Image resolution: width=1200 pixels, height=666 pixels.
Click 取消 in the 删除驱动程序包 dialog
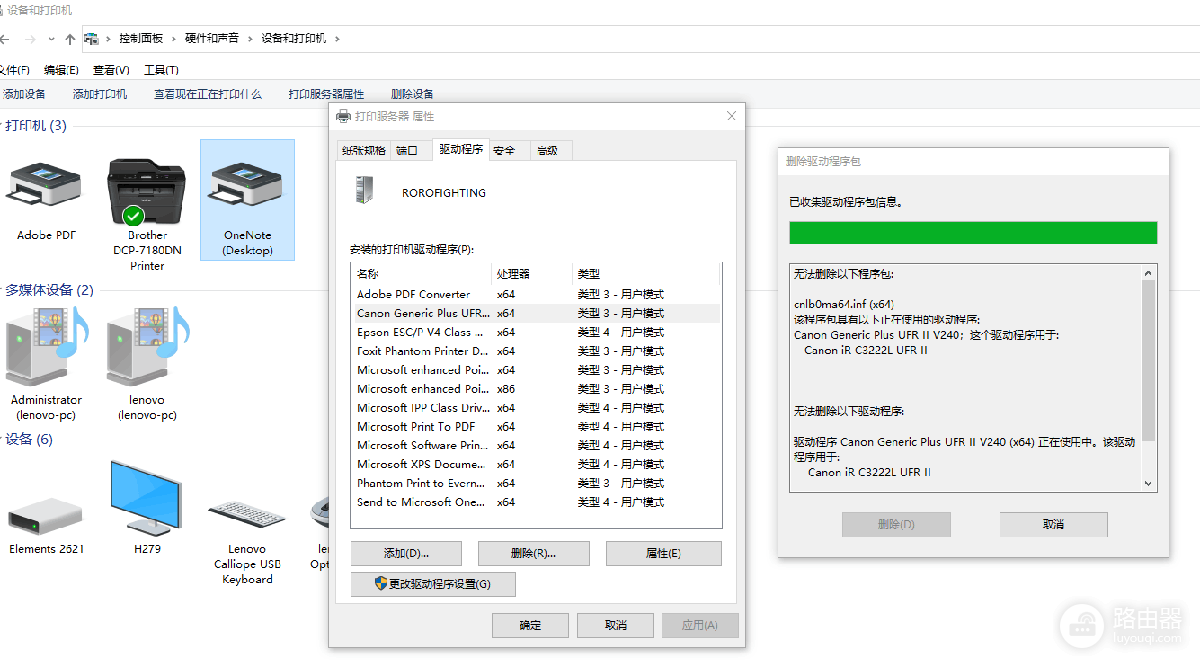click(1053, 524)
